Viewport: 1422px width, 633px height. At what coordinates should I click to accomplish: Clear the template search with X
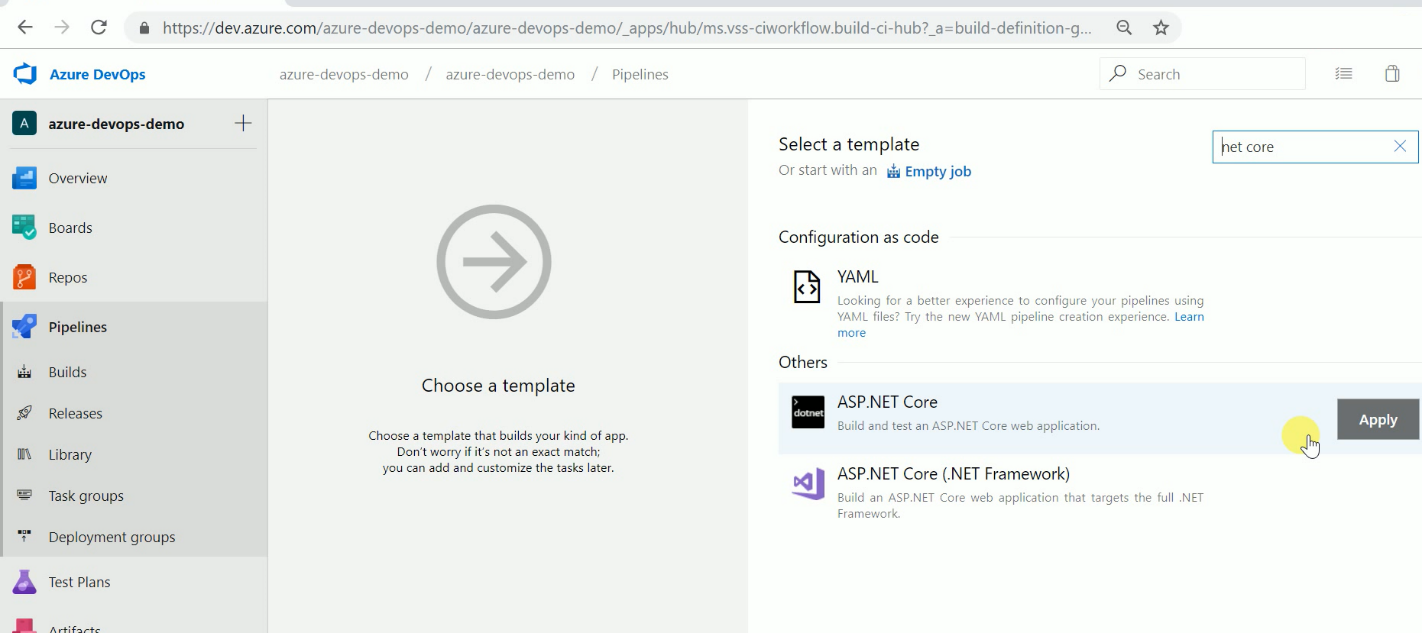(x=1400, y=146)
